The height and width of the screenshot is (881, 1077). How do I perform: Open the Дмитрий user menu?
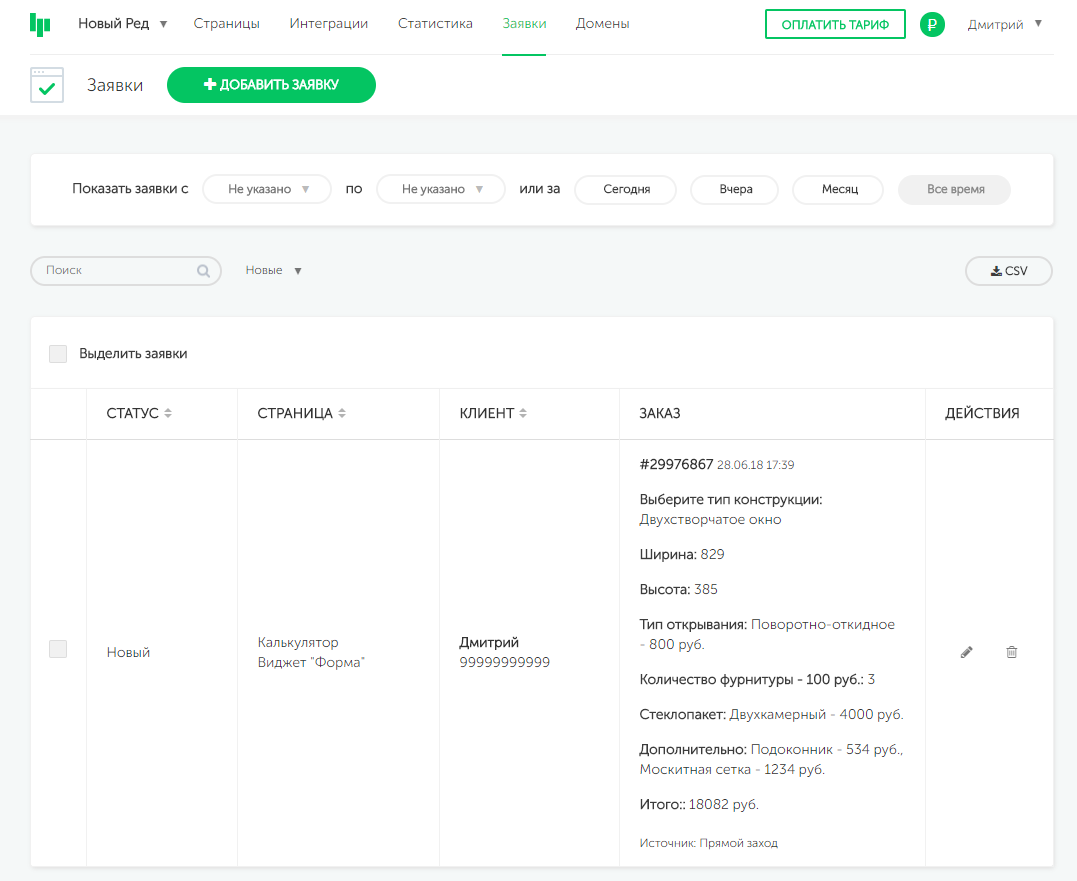click(x=1004, y=24)
